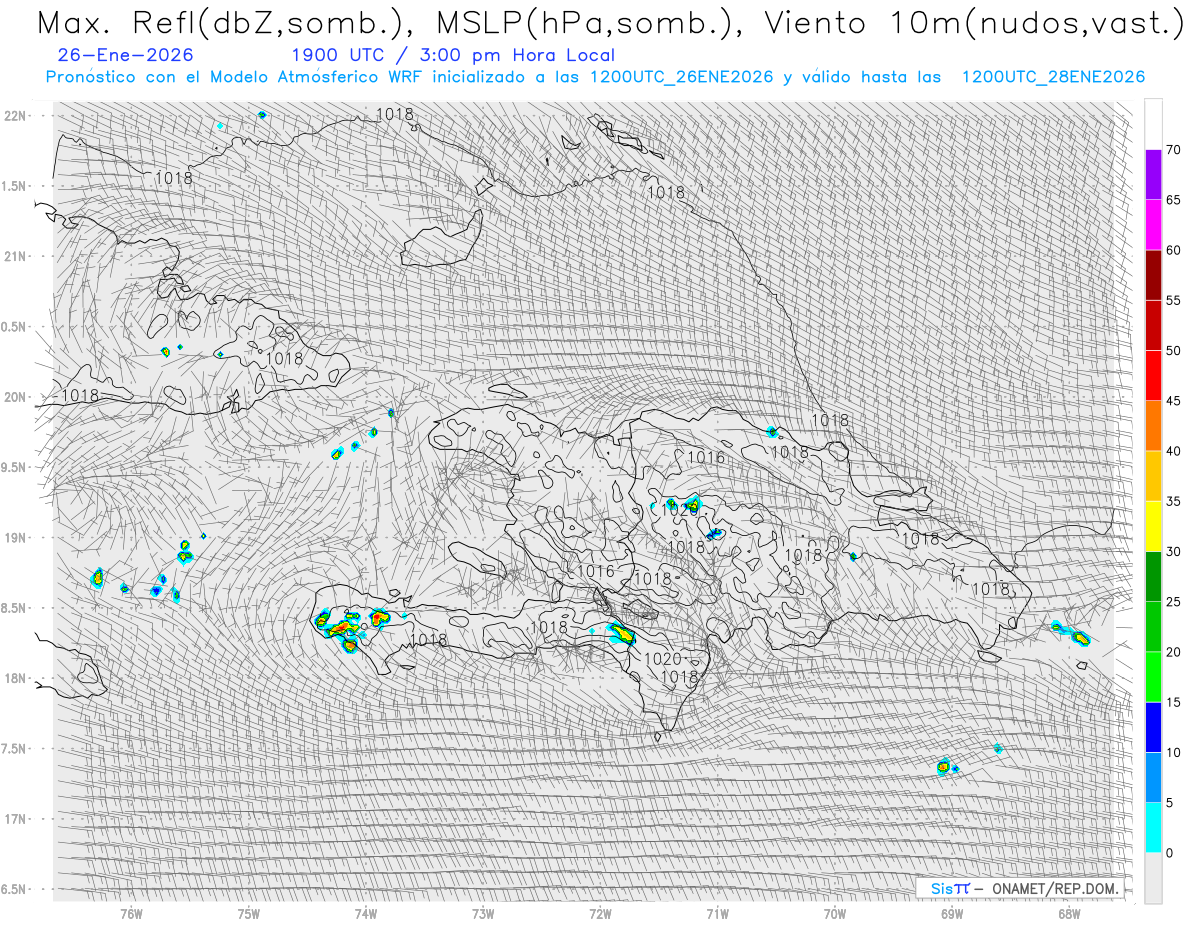Click the purple 65–70 dBZ colorbar segment
Image resolution: width=1200 pixels, height=927 pixels.
1153,175
